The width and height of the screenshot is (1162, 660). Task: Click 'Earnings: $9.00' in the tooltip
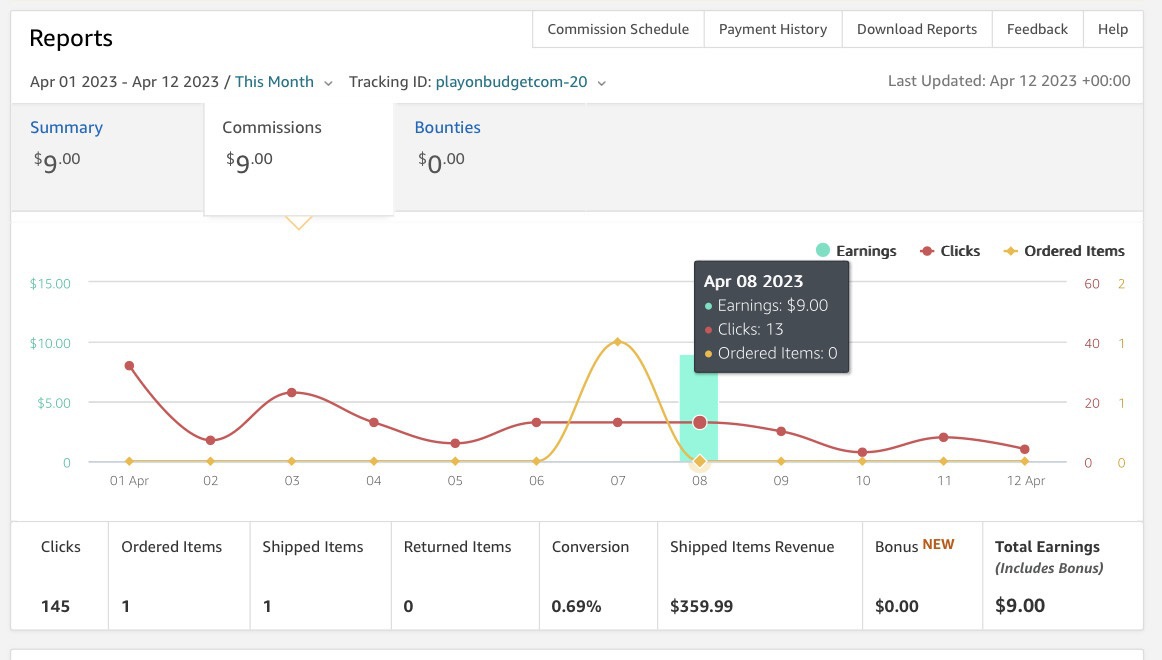[x=772, y=305]
